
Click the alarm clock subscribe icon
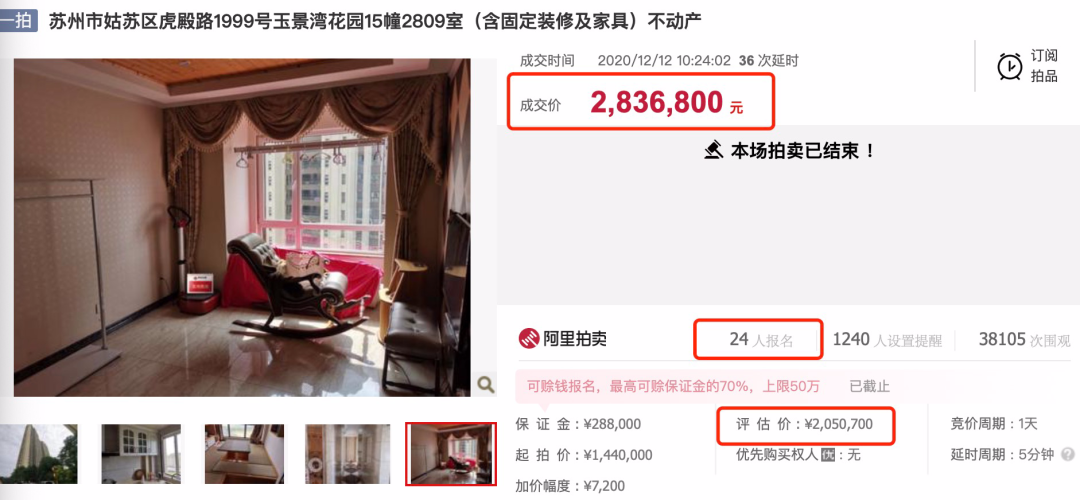(1010, 66)
